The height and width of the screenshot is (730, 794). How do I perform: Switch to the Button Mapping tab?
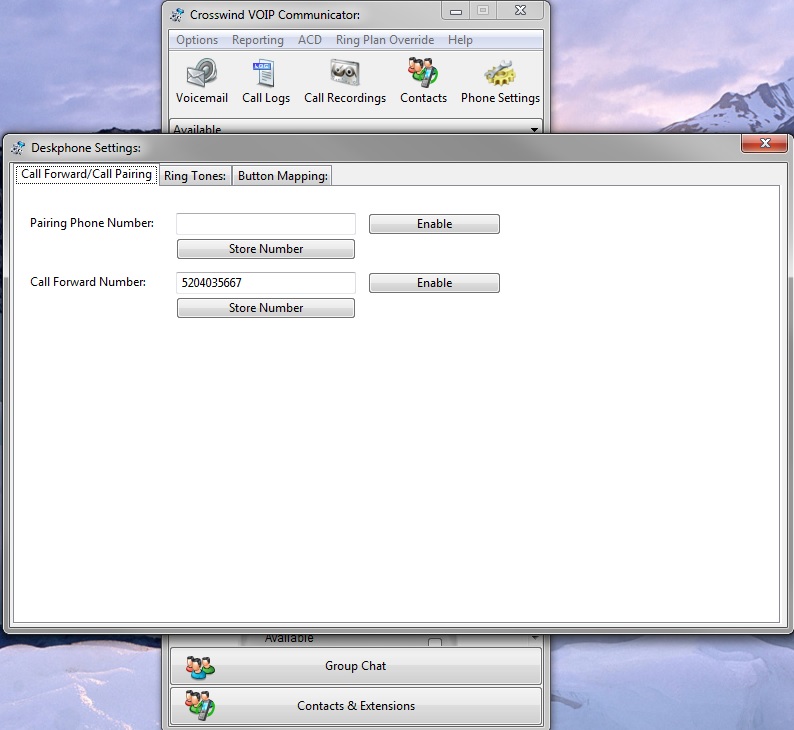coord(282,176)
